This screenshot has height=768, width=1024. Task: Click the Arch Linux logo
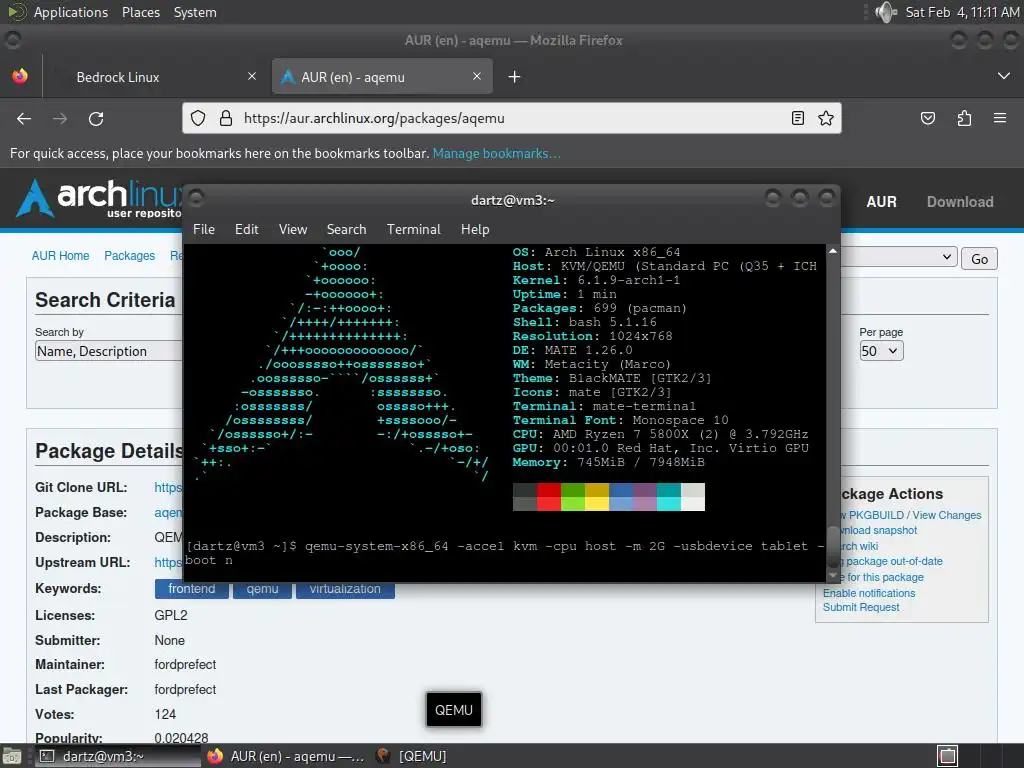(98, 198)
